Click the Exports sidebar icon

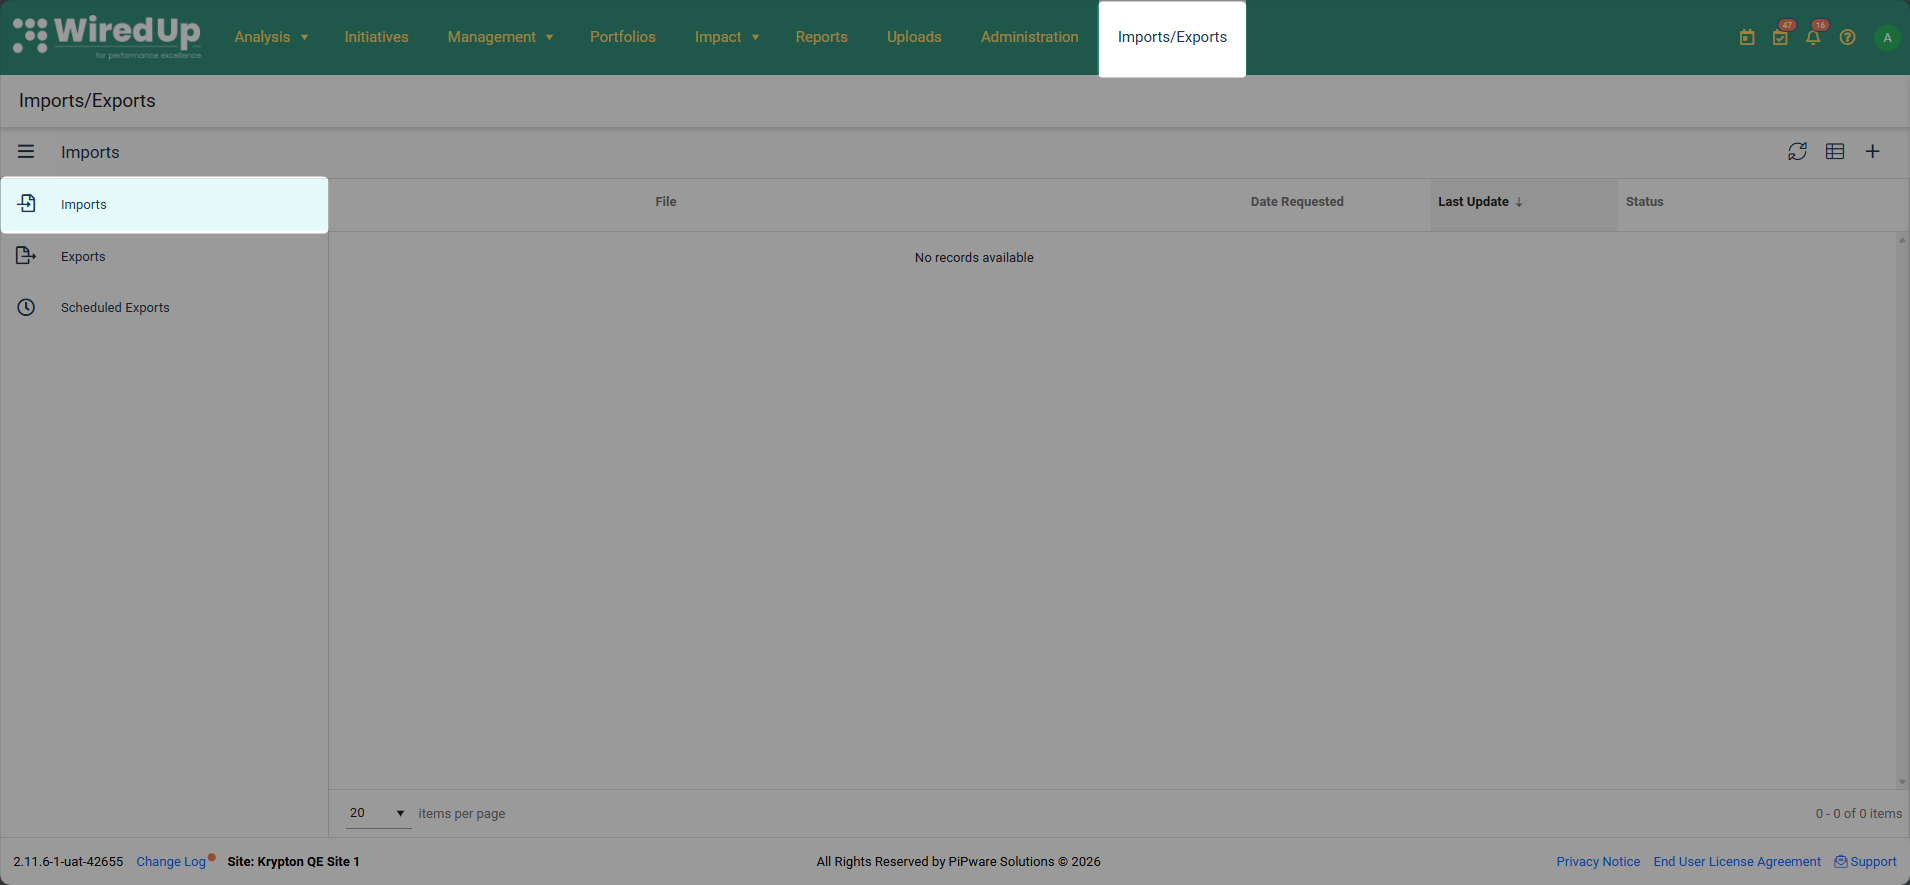(26, 256)
